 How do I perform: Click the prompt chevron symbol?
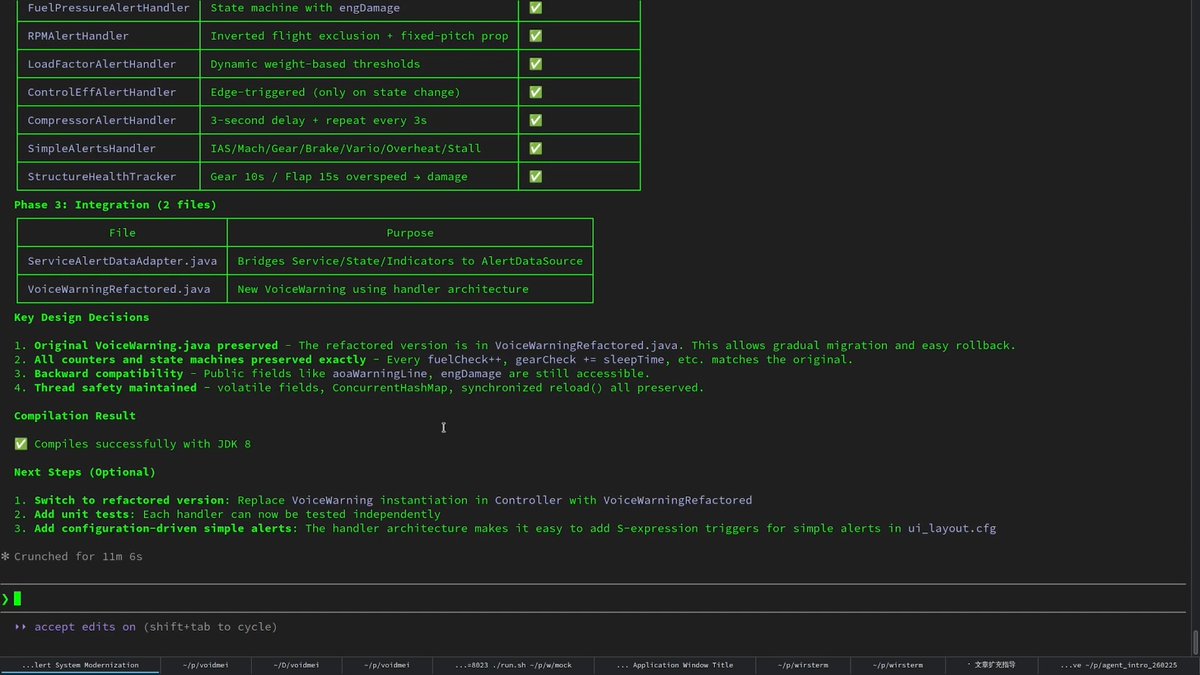(5, 599)
